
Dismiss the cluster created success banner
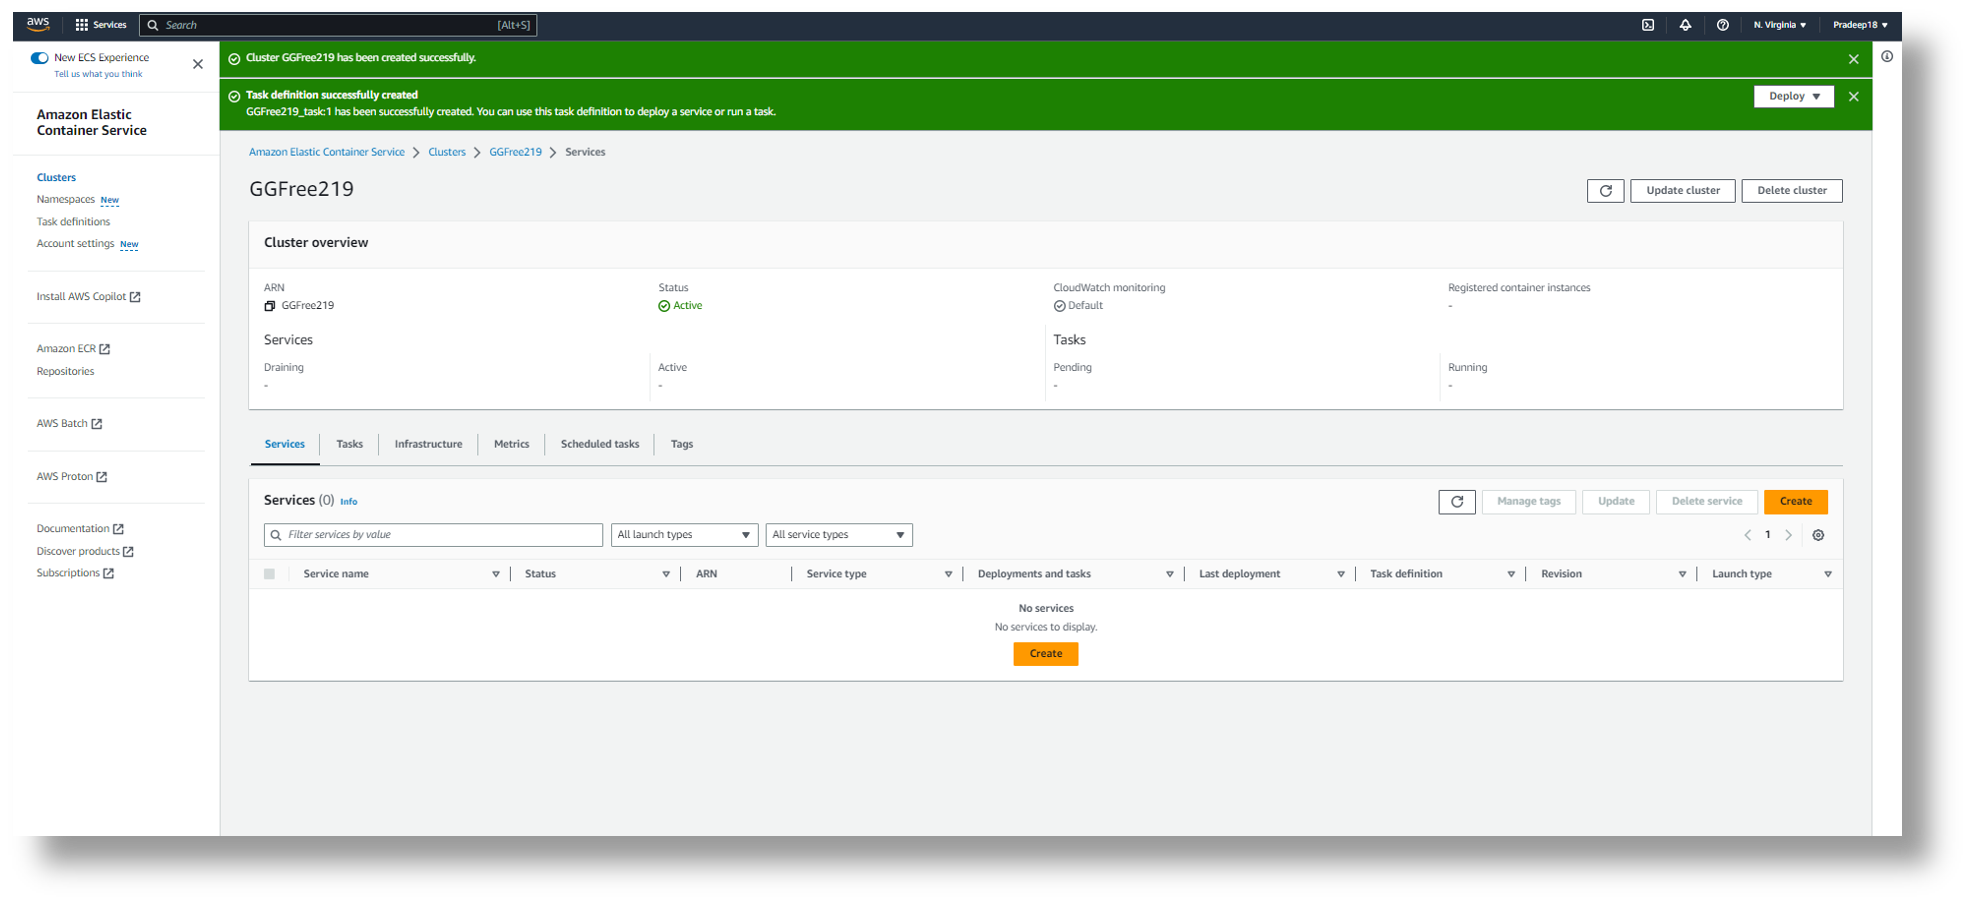pyautogui.click(x=1853, y=59)
